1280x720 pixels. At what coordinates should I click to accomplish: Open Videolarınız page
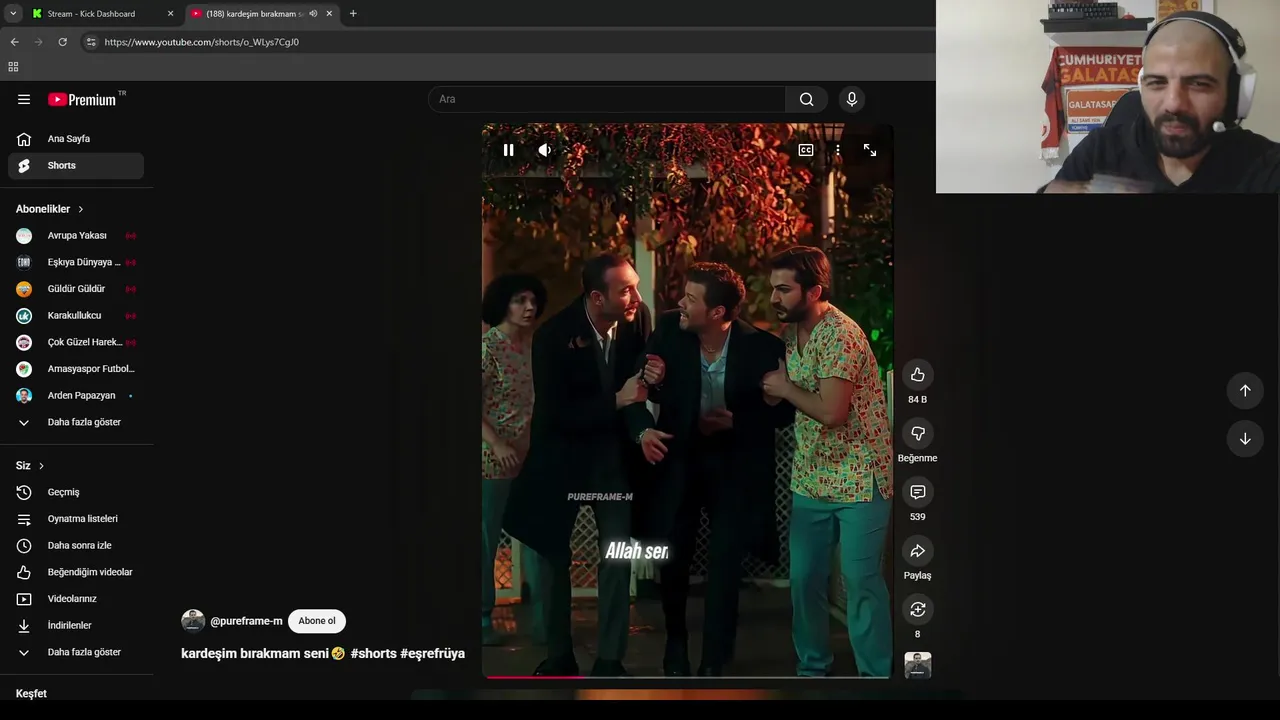tap(76, 599)
